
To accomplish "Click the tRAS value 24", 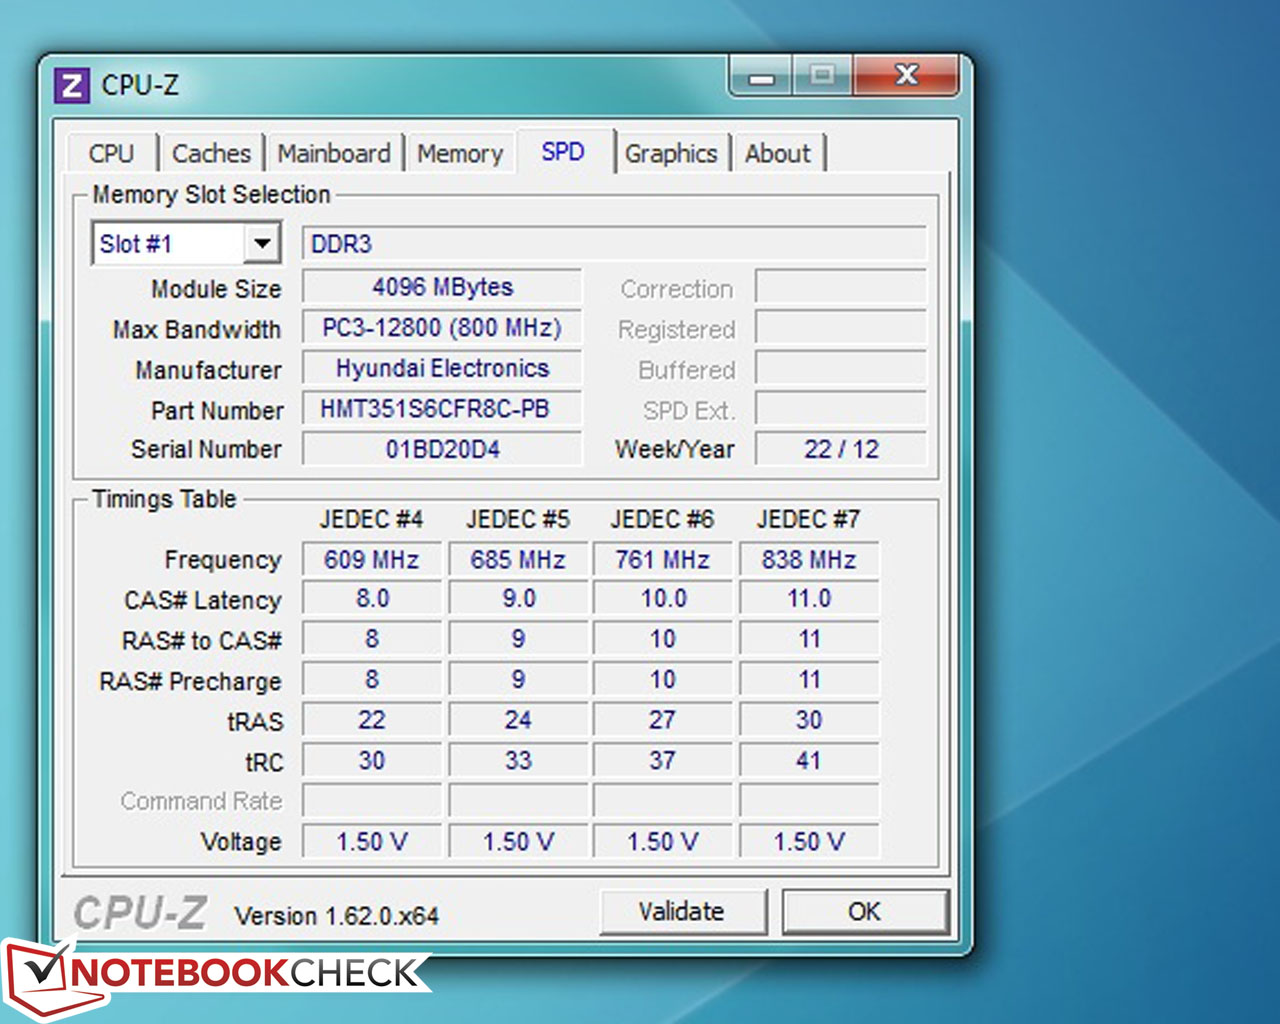I will [518, 720].
